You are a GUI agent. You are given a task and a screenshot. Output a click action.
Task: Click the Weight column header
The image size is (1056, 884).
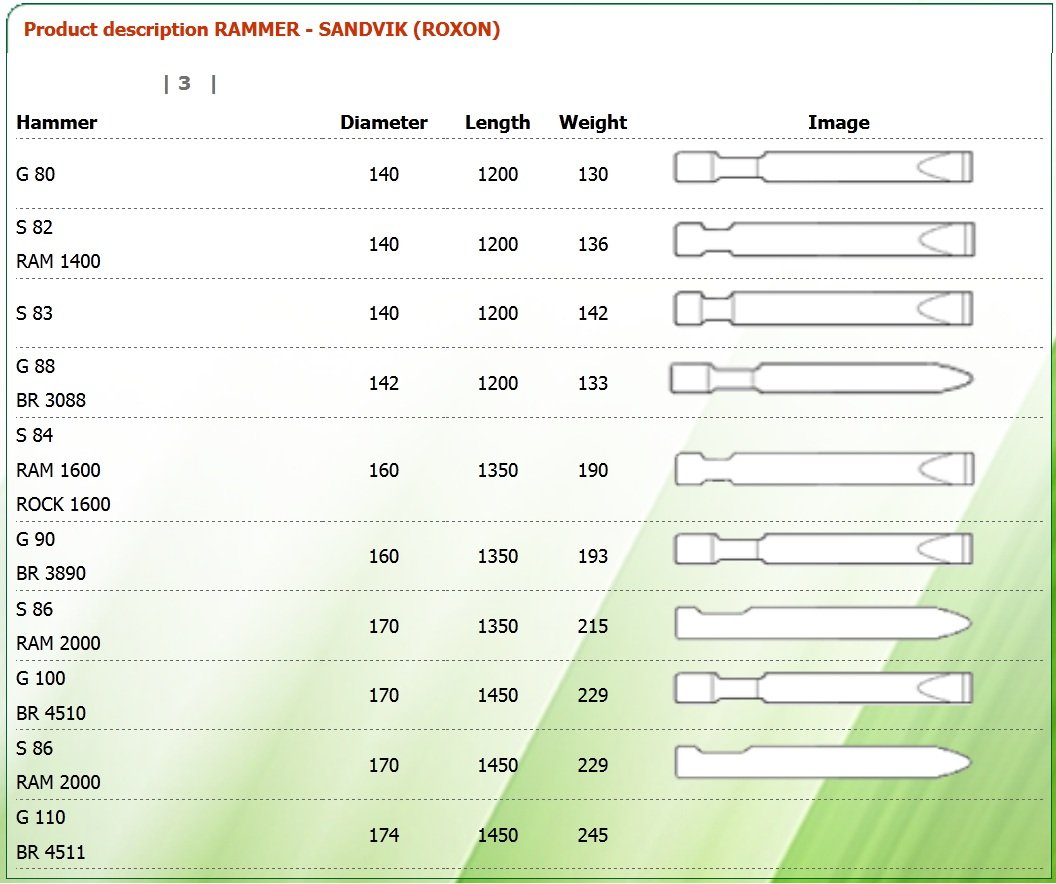pyautogui.click(x=593, y=123)
